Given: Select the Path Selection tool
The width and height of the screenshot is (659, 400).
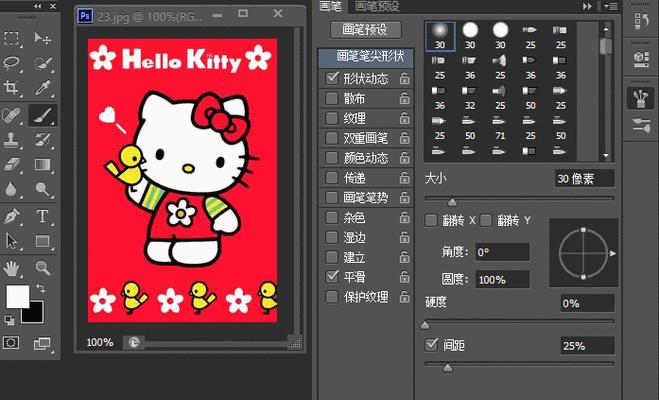Looking at the screenshot, I should pyautogui.click(x=11, y=241).
